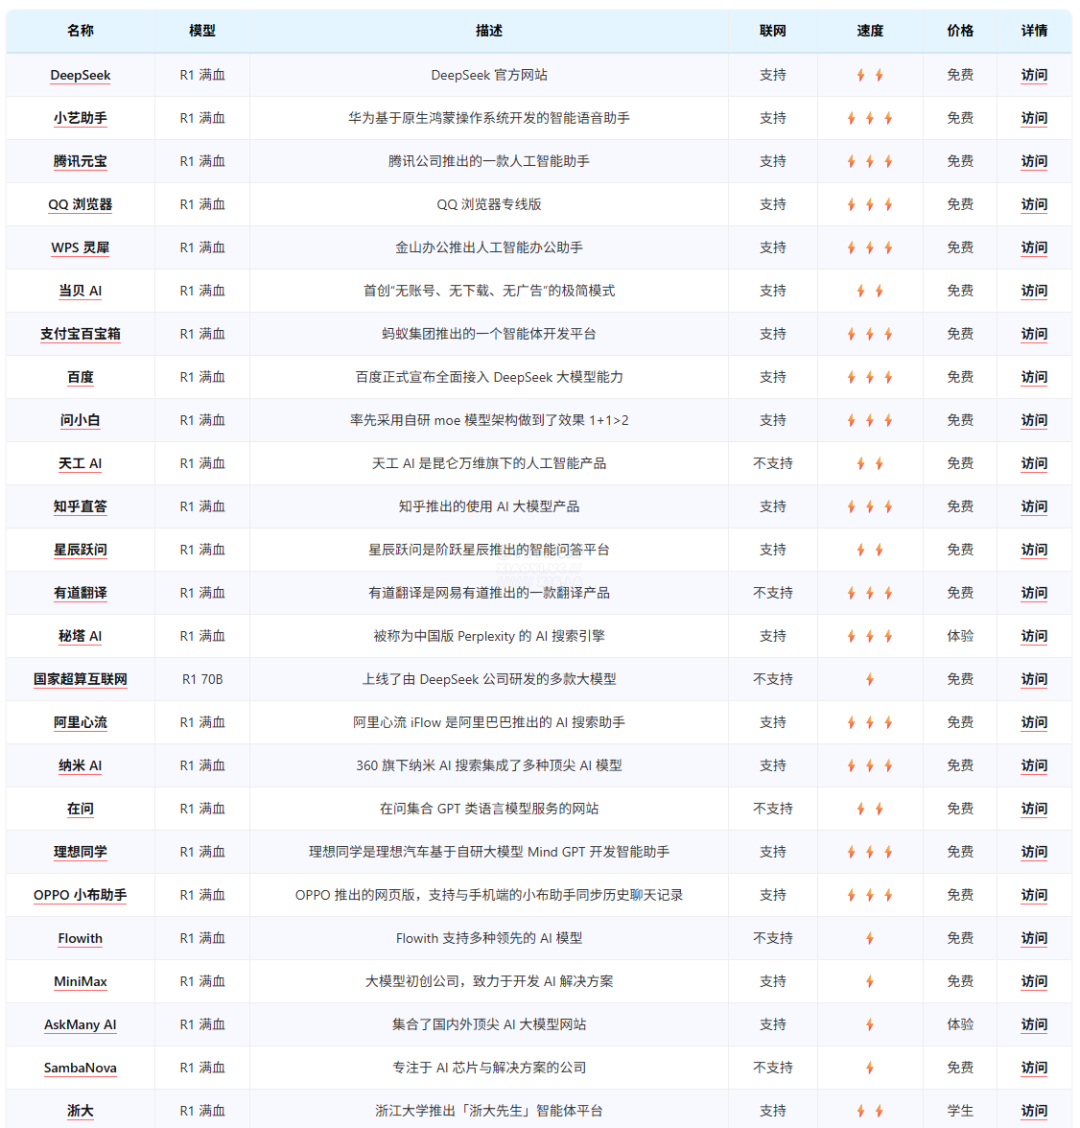Screen dimensions: 1080x1128
Task: Open the 支付宝百宝箱 name link
Action: [80, 334]
